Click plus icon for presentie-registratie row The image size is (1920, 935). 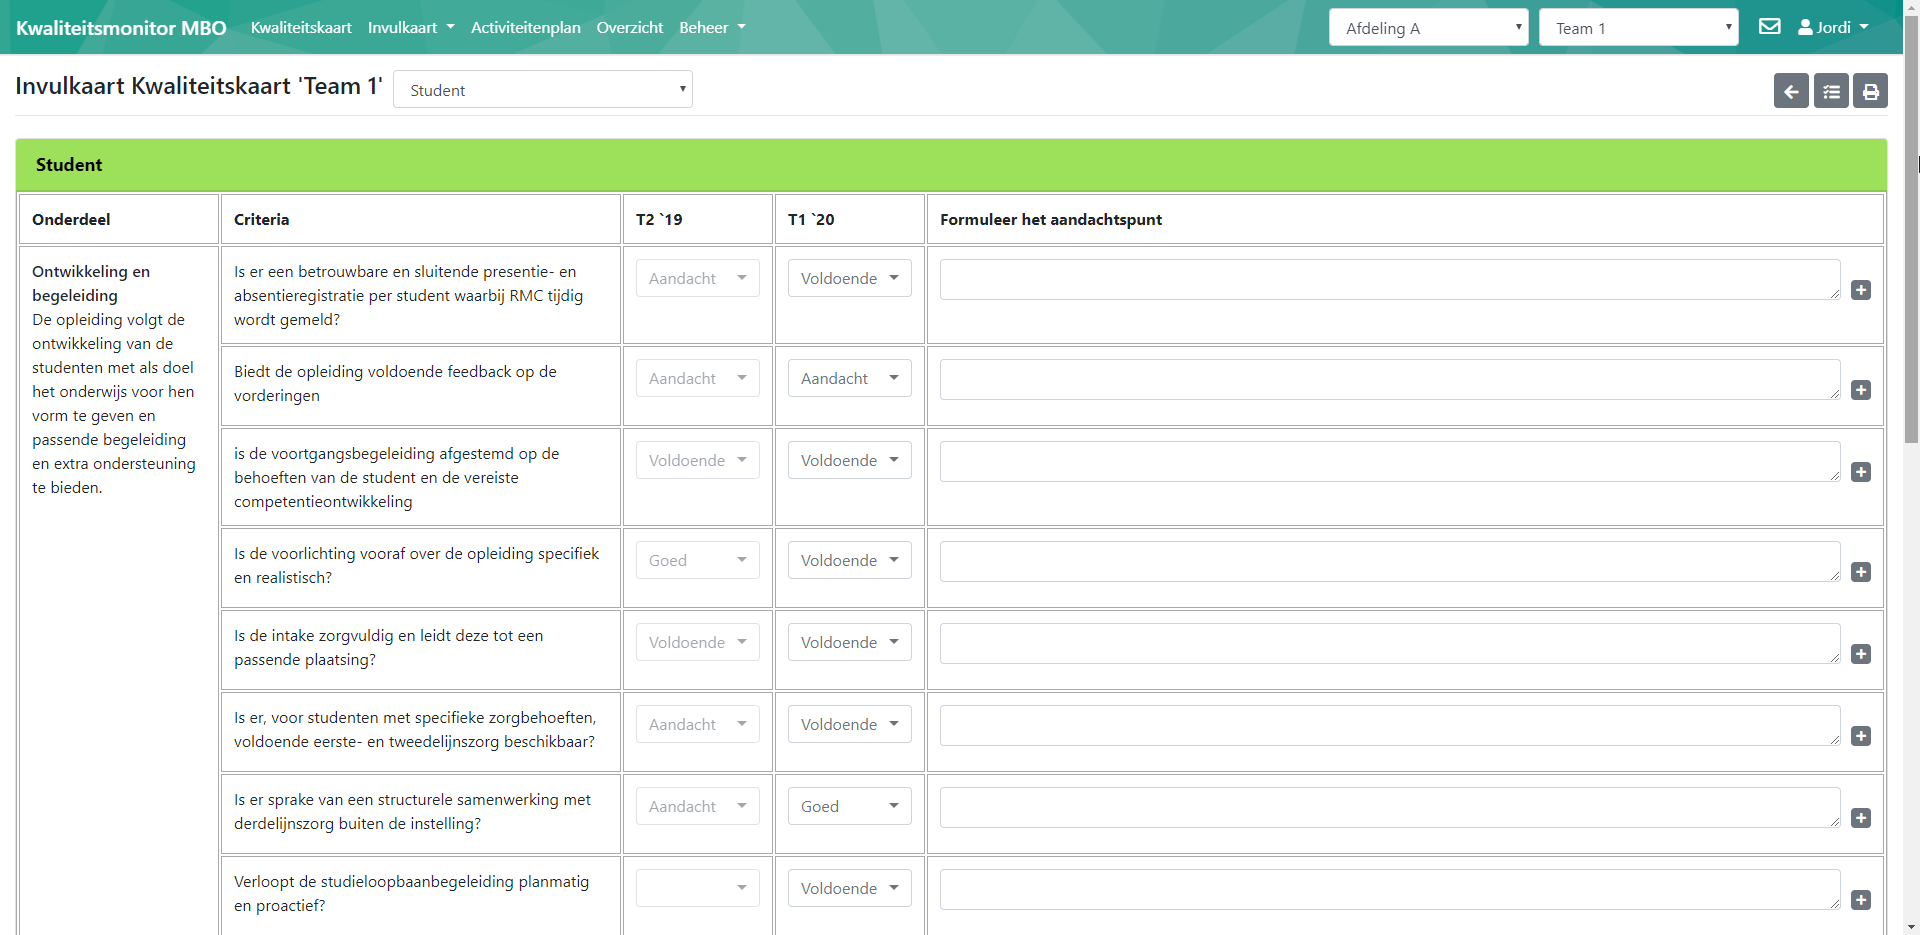point(1860,290)
